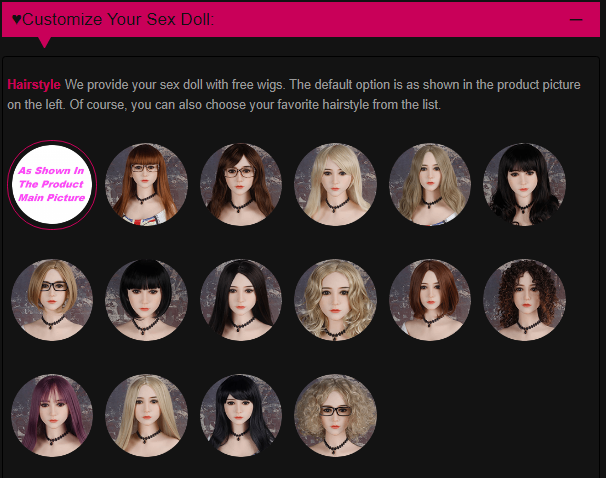This screenshot has height=478, width=606.
Task: Pick the long platinum blonde side-swept wig
Action: [335, 185]
